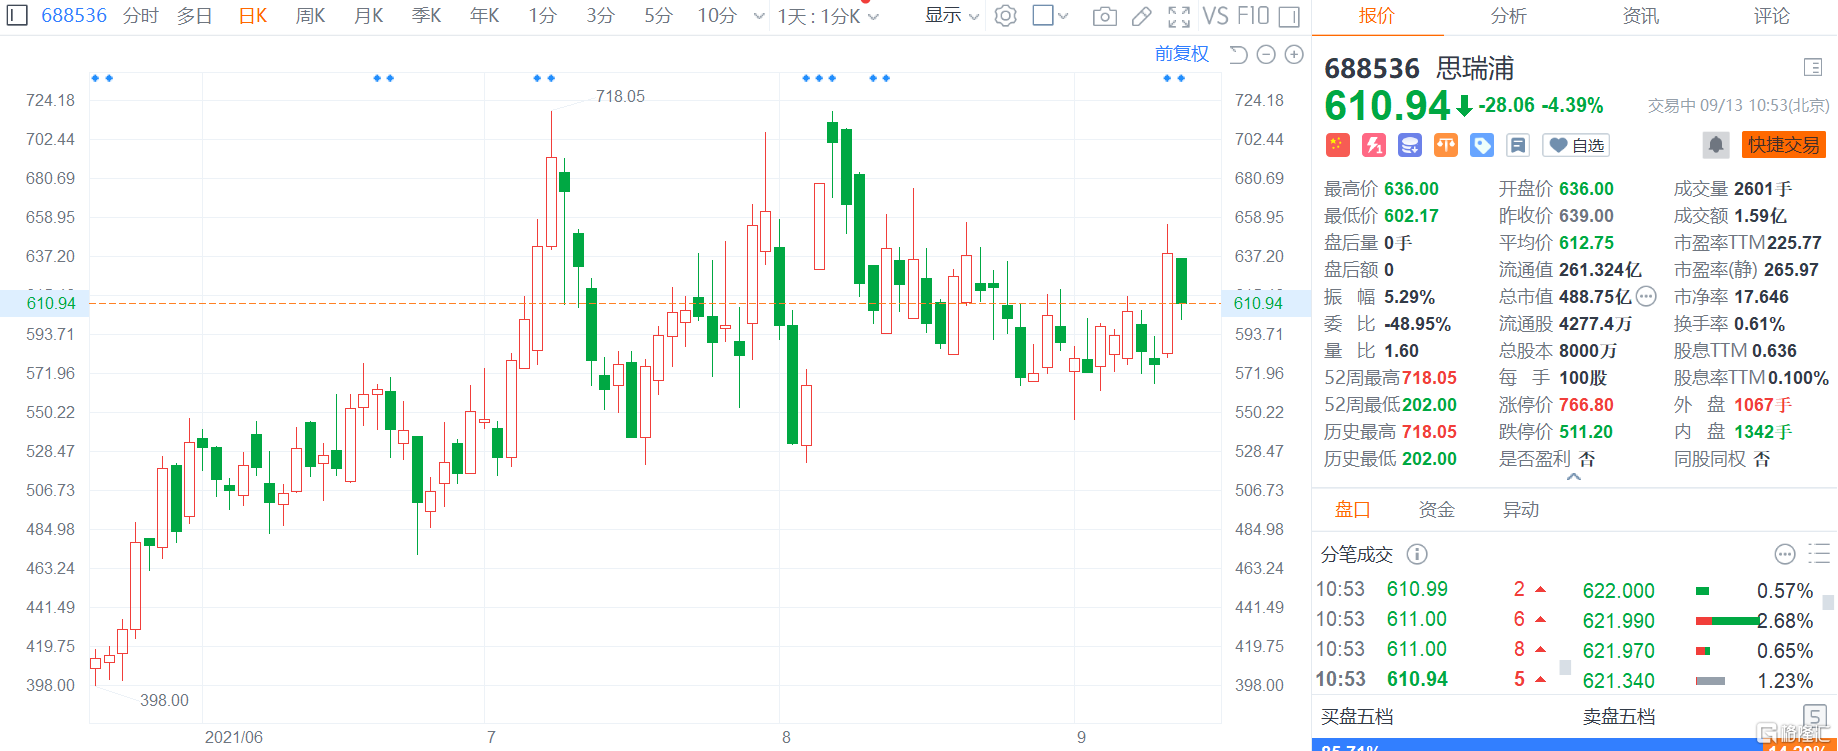Click 10:53 trade row priced 610.99

coord(1434,589)
